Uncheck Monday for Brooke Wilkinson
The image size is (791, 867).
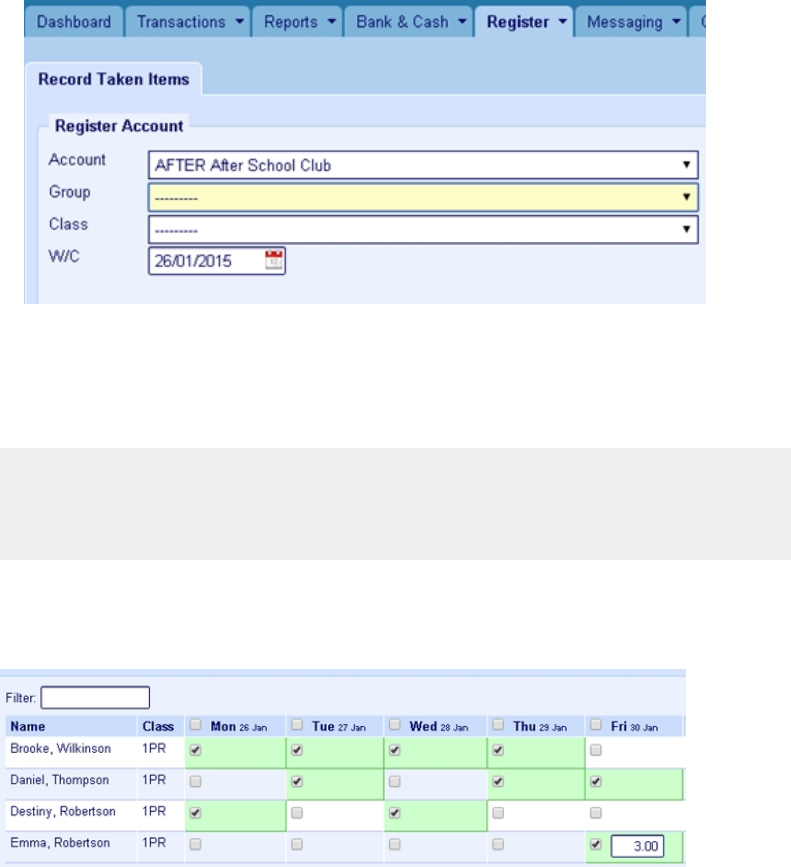[195, 750]
